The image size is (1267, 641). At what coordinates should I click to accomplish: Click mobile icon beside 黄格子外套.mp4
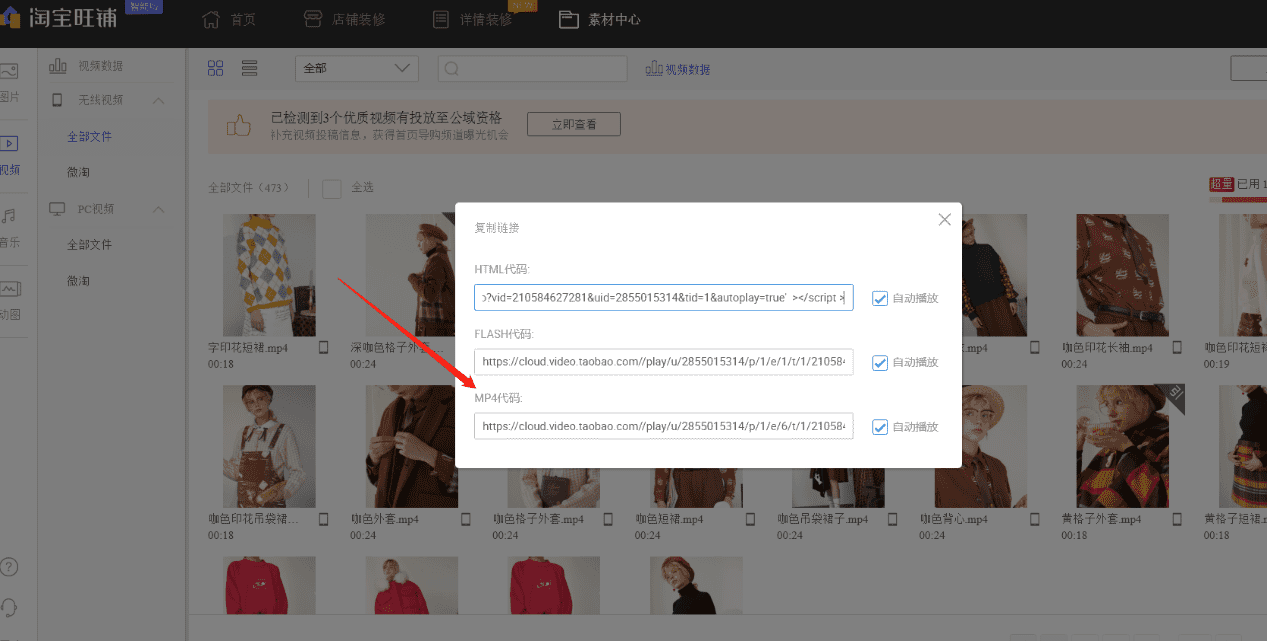(1177, 519)
